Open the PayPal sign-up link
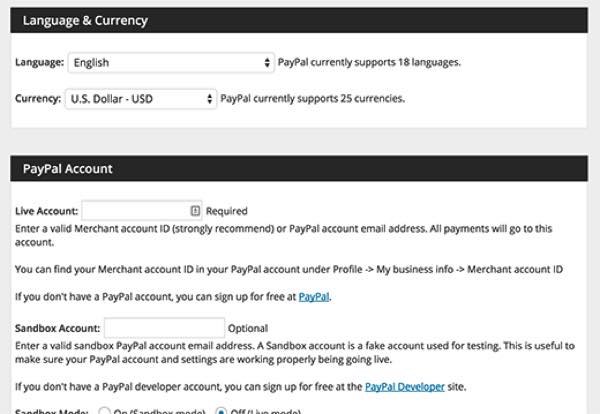 pos(314,297)
